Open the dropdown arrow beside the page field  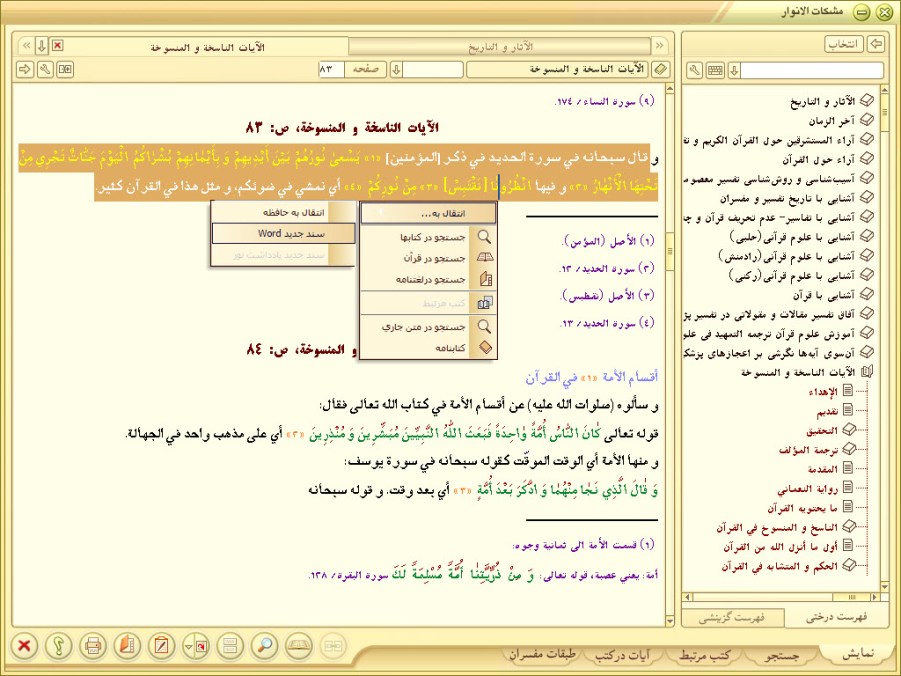[396, 70]
